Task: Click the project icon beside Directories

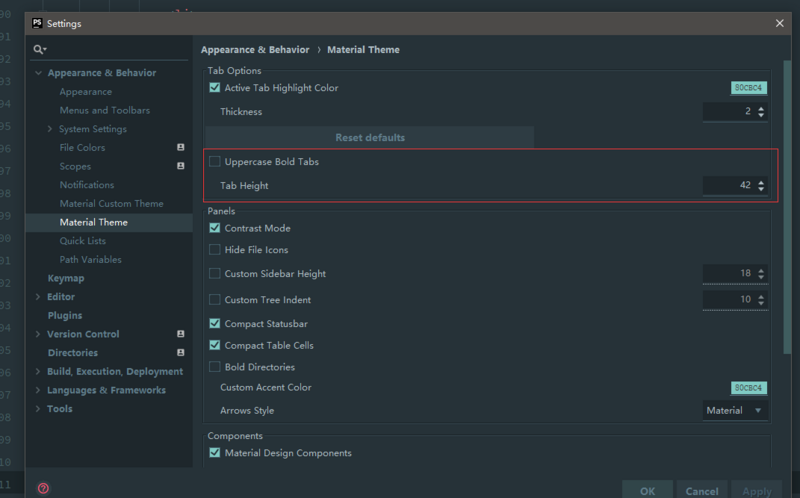Action: [x=181, y=353]
